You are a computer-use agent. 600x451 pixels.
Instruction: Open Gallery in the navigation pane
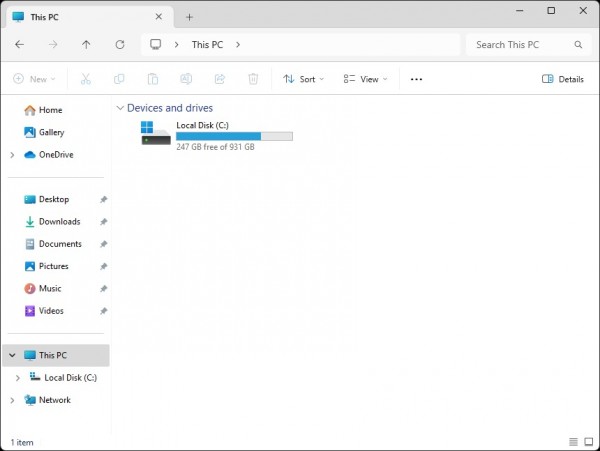(56, 132)
